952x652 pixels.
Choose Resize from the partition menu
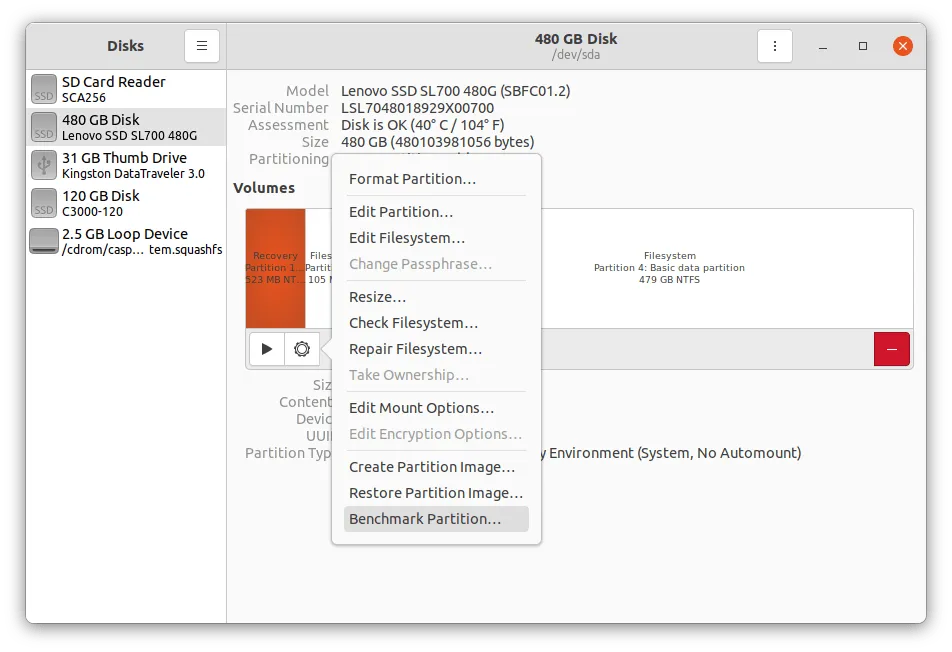(x=377, y=296)
